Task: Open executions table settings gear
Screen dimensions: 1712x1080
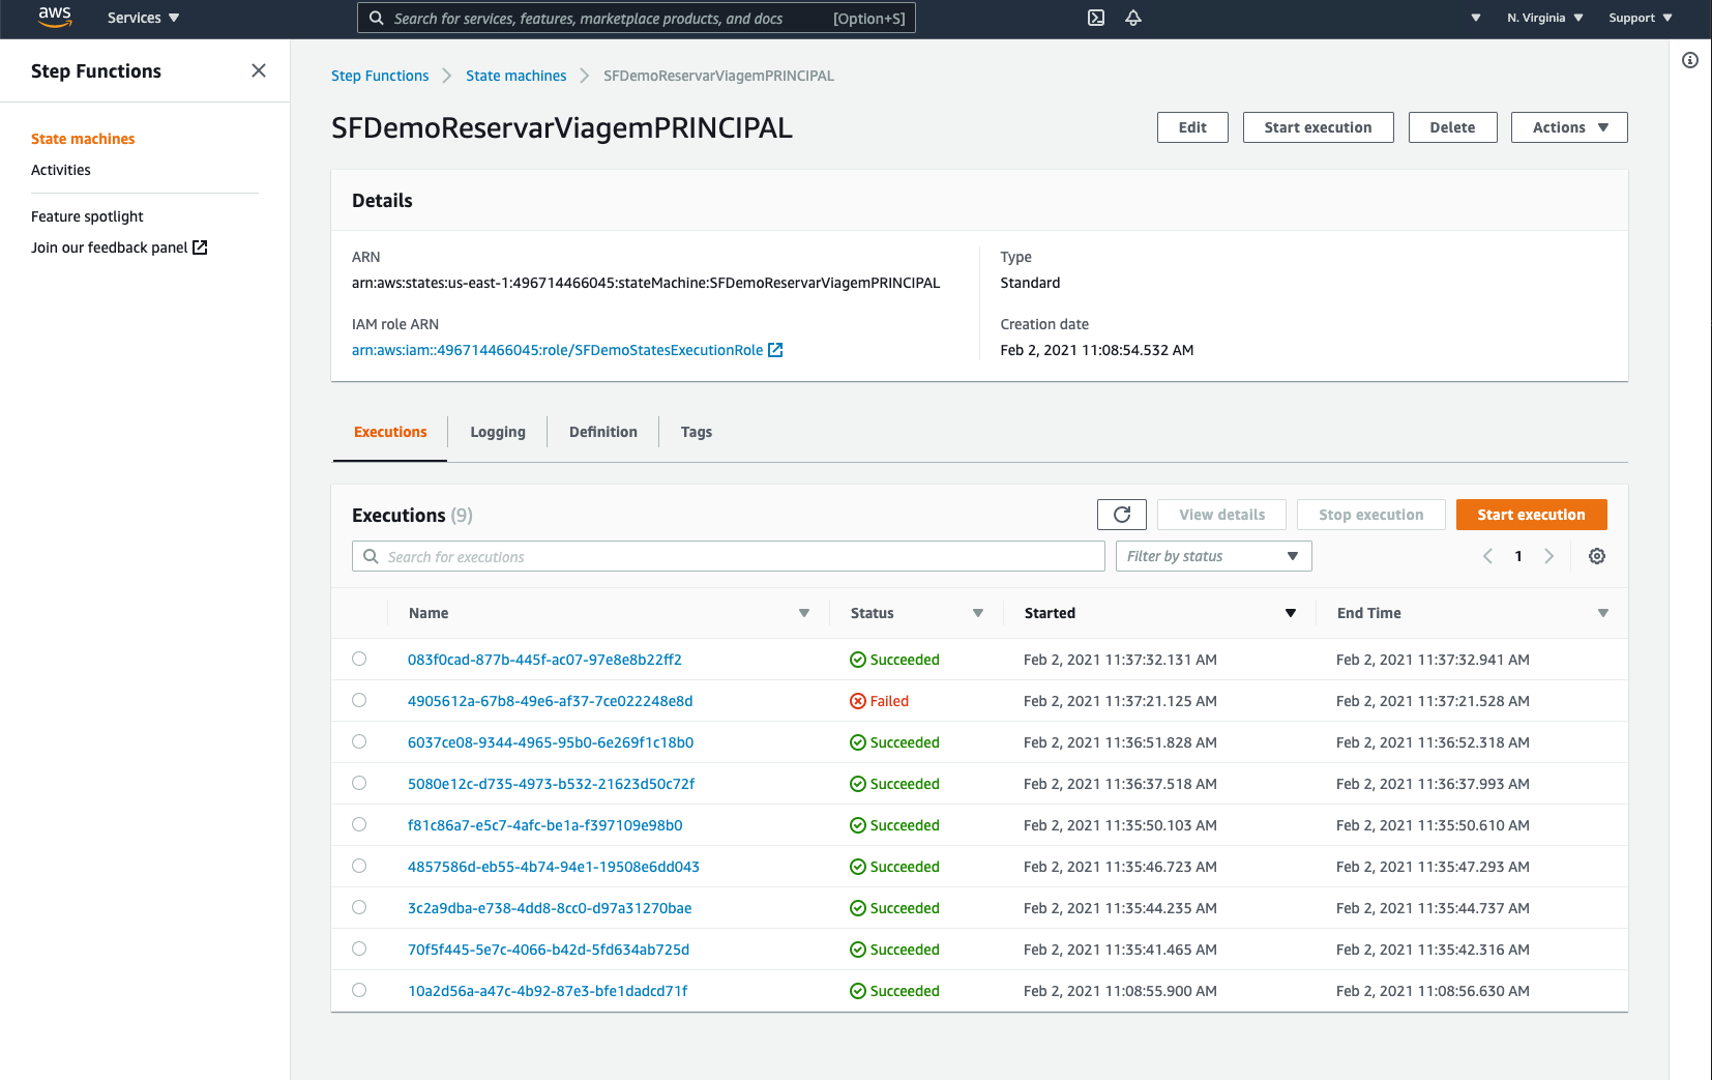Action: click(1597, 556)
